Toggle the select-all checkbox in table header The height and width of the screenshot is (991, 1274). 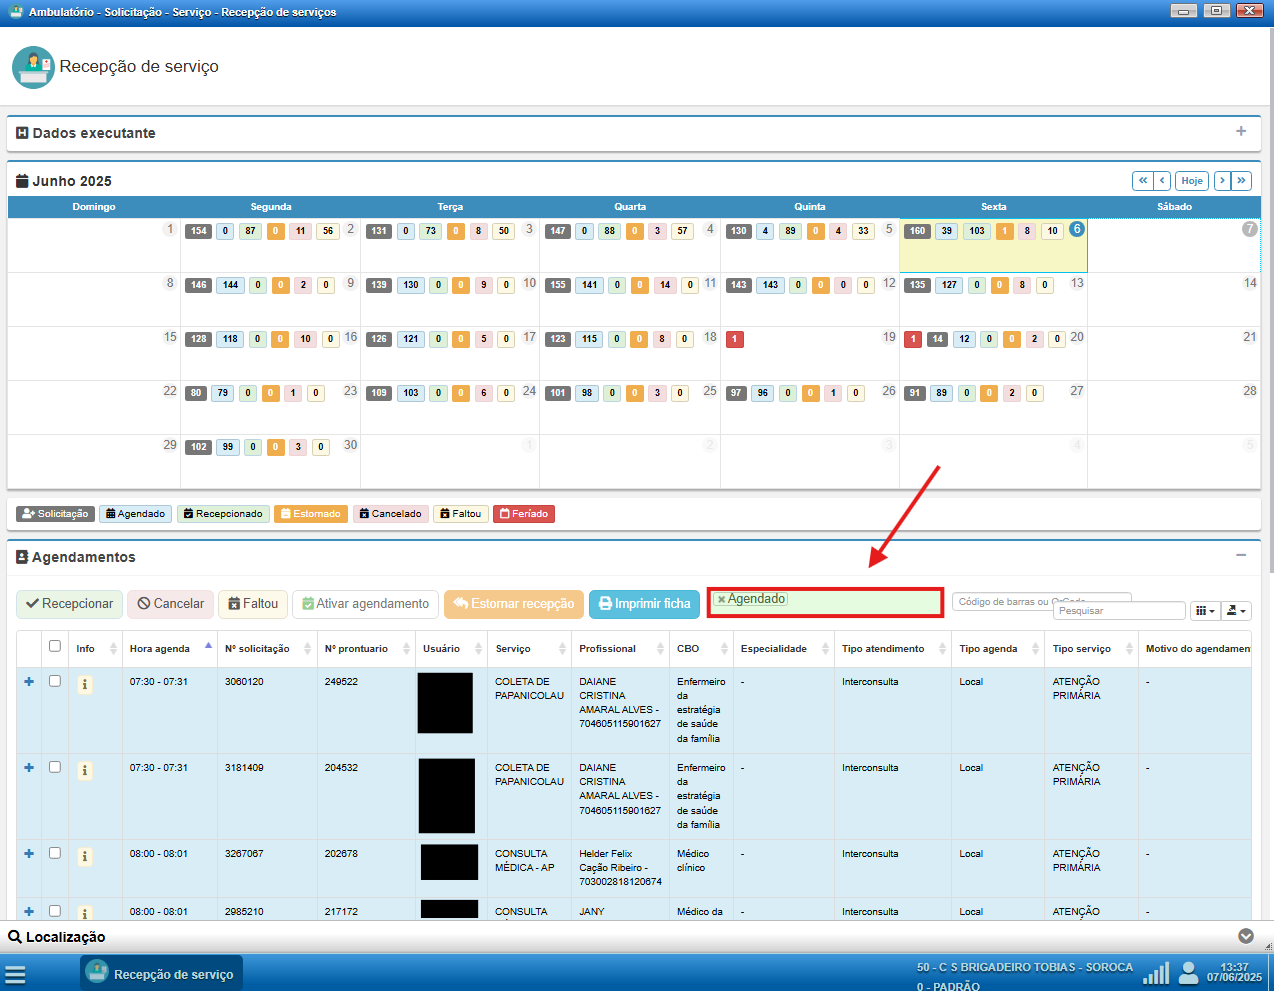click(x=55, y=646)
